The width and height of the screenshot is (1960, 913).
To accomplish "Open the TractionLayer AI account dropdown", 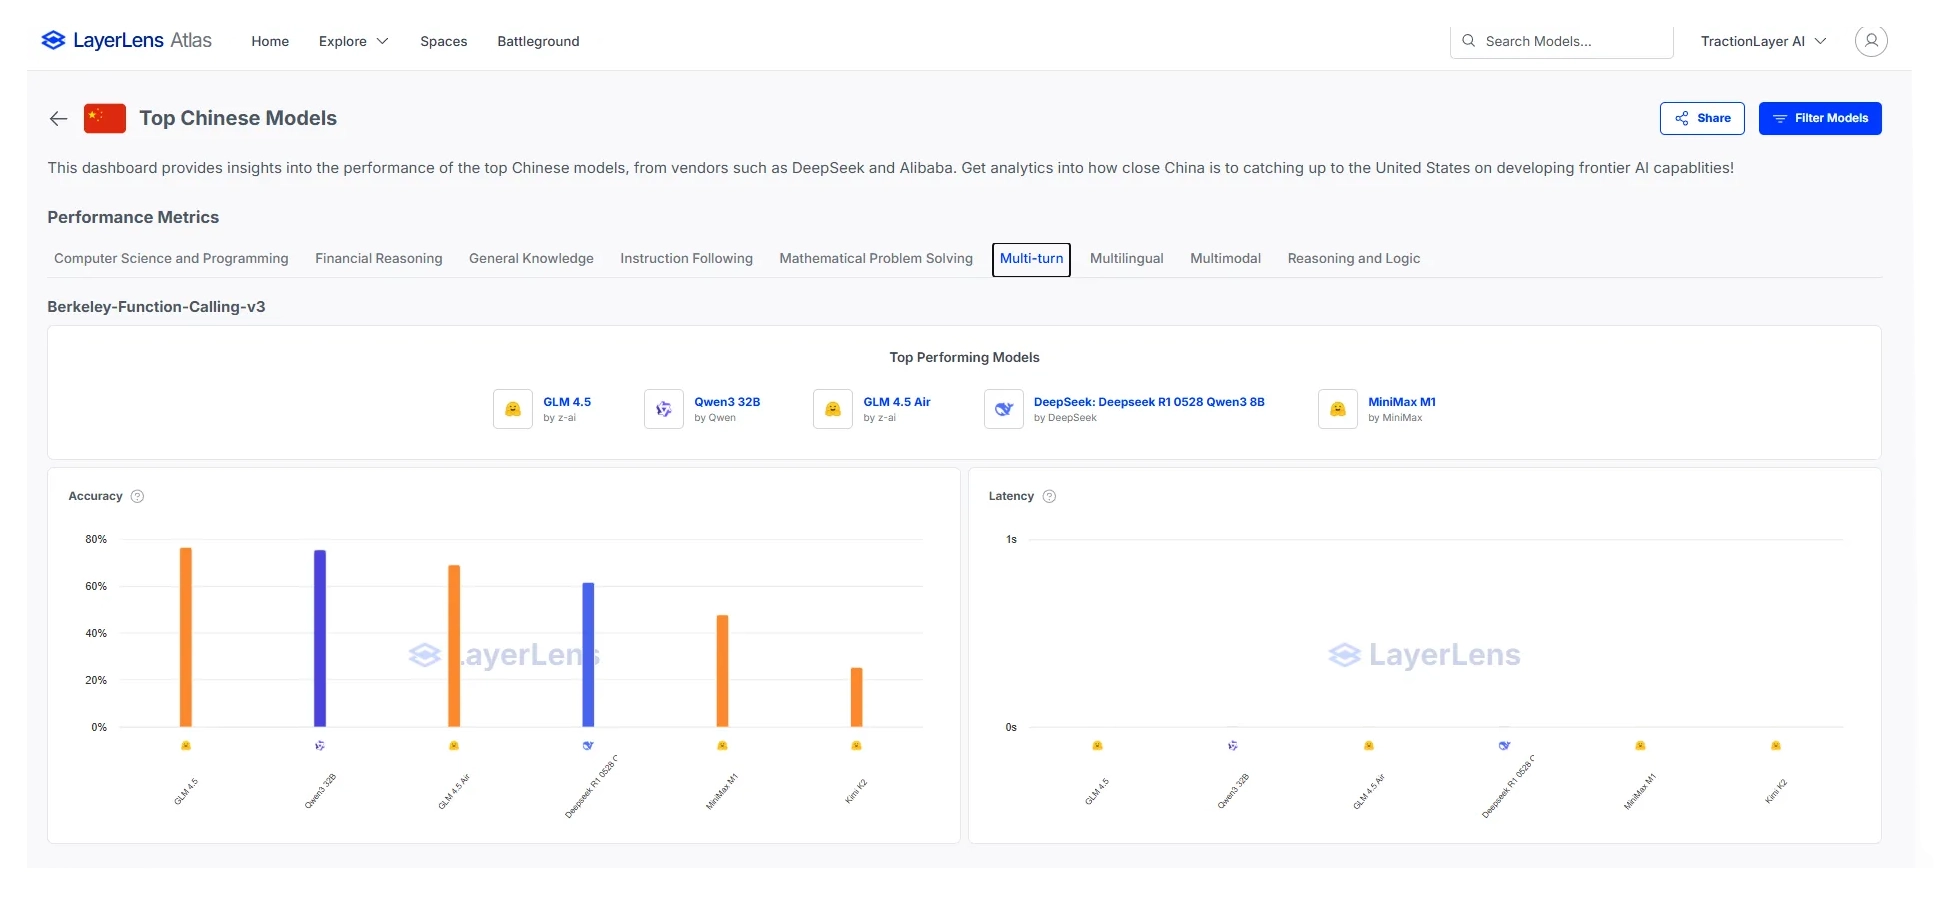I will point(1763,41).
